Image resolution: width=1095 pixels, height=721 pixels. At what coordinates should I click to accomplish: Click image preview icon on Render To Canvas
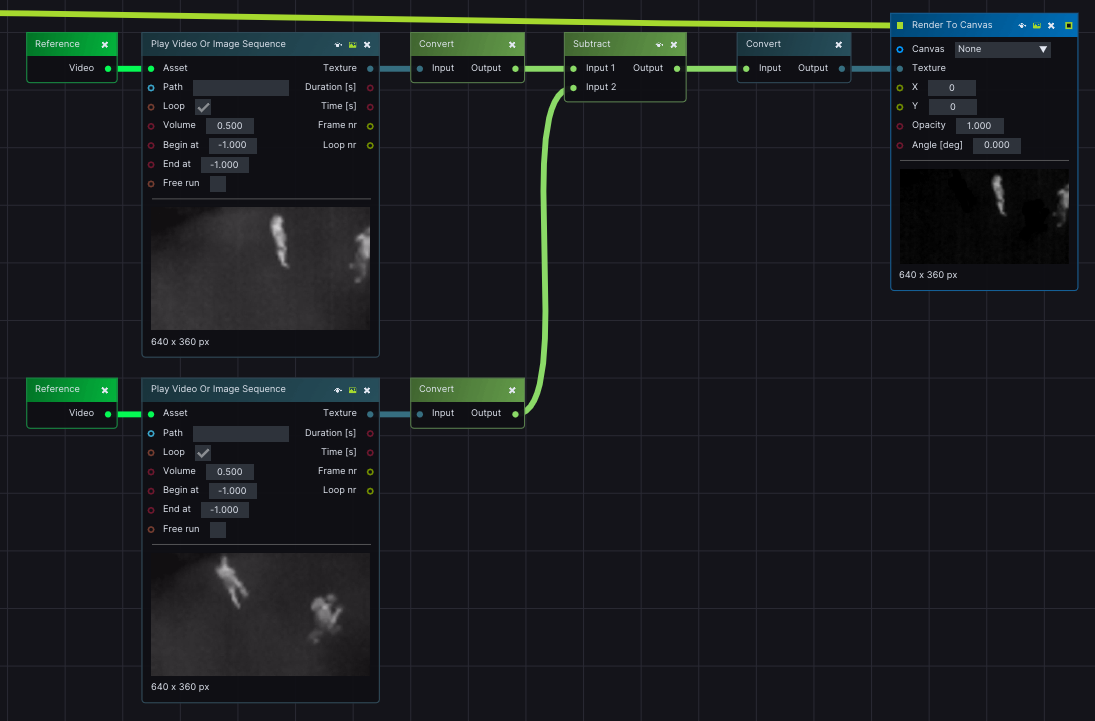[1037, 26]
